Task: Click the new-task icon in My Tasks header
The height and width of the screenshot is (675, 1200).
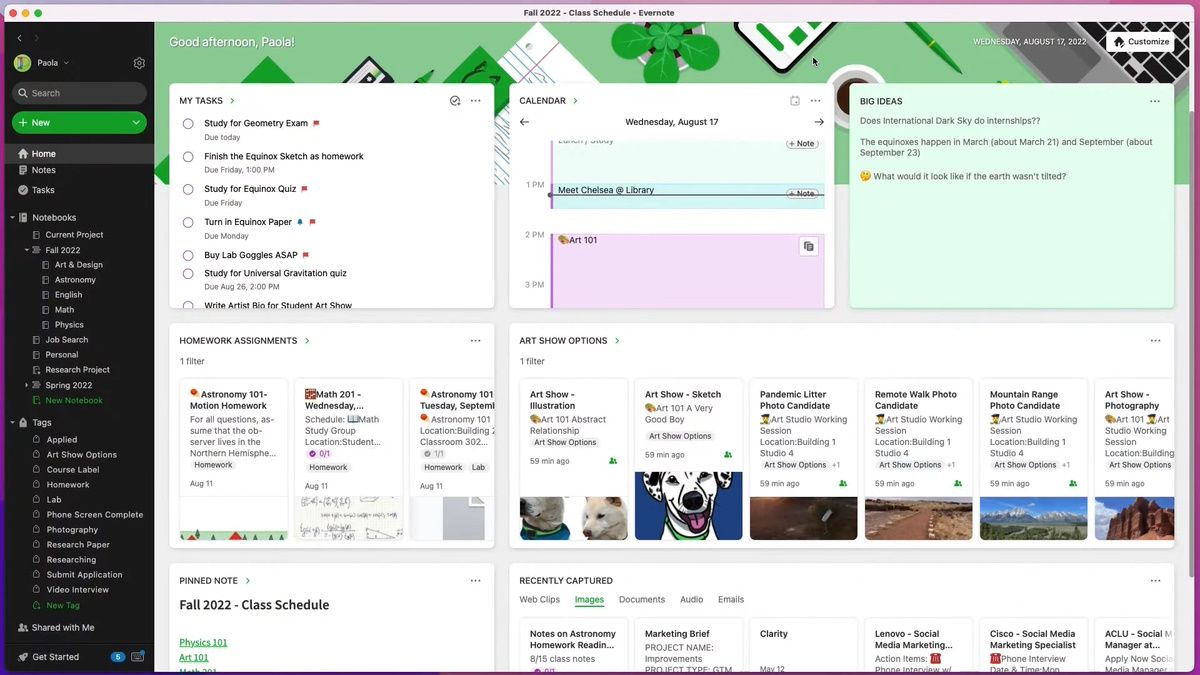Action: pos(455,101)
